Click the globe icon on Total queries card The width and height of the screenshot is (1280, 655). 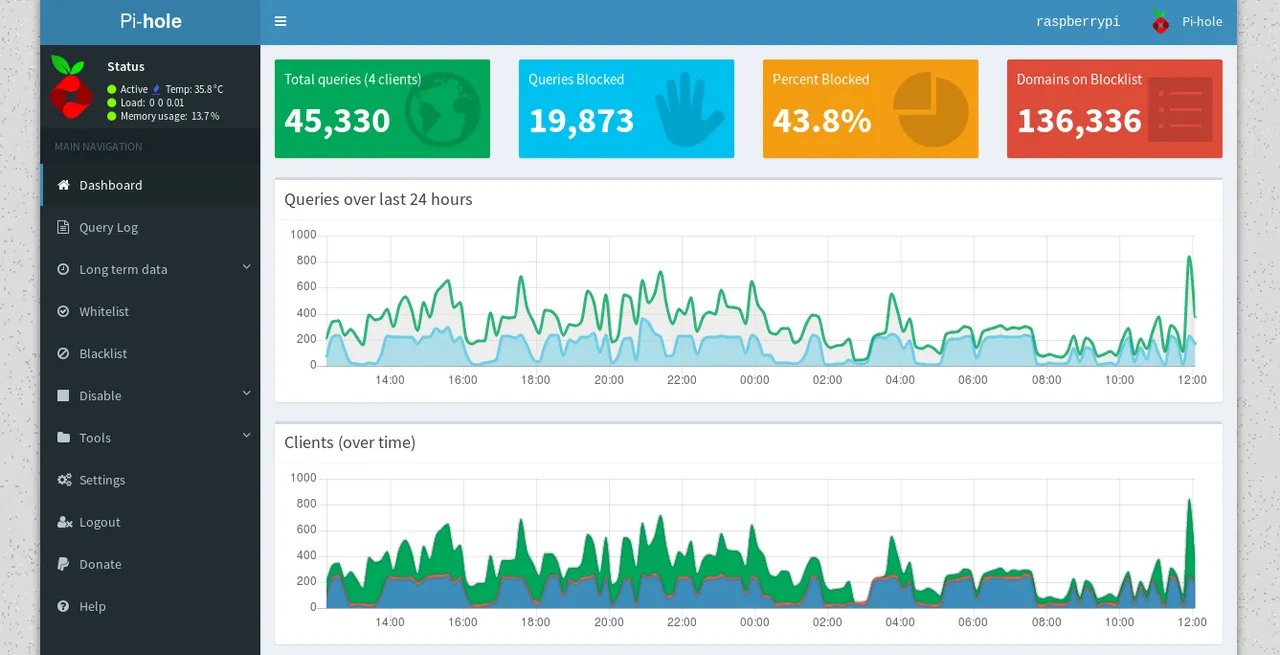coord(443,110)
